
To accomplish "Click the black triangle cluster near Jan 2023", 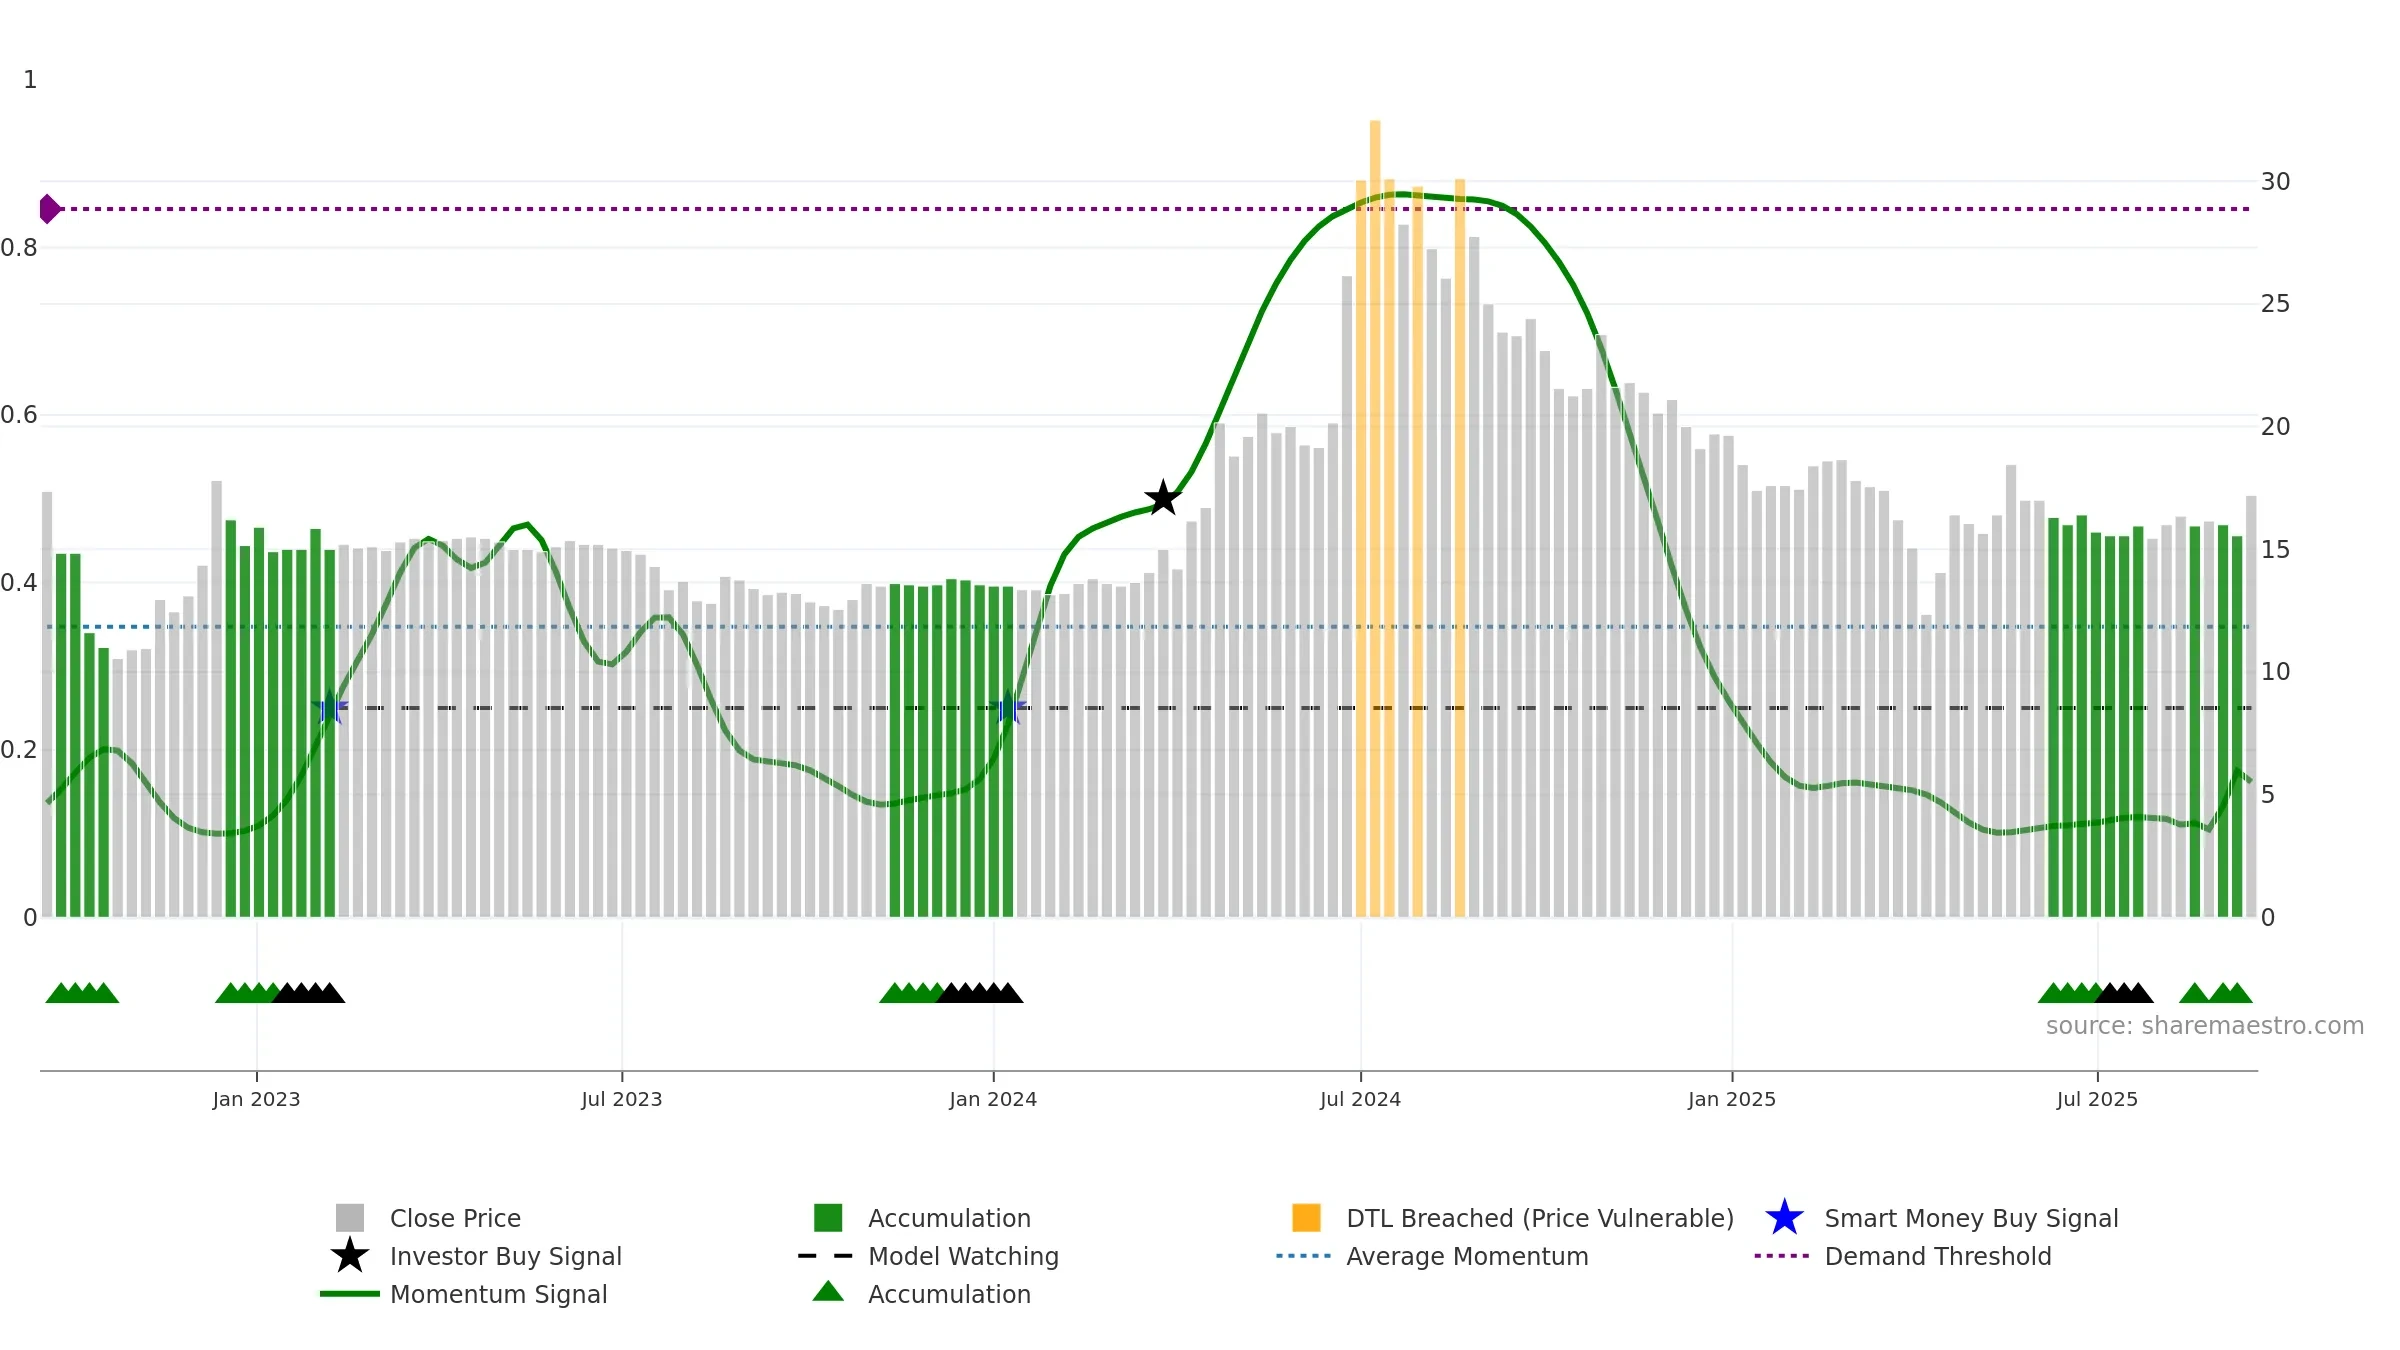I will (x=309, y=993).
